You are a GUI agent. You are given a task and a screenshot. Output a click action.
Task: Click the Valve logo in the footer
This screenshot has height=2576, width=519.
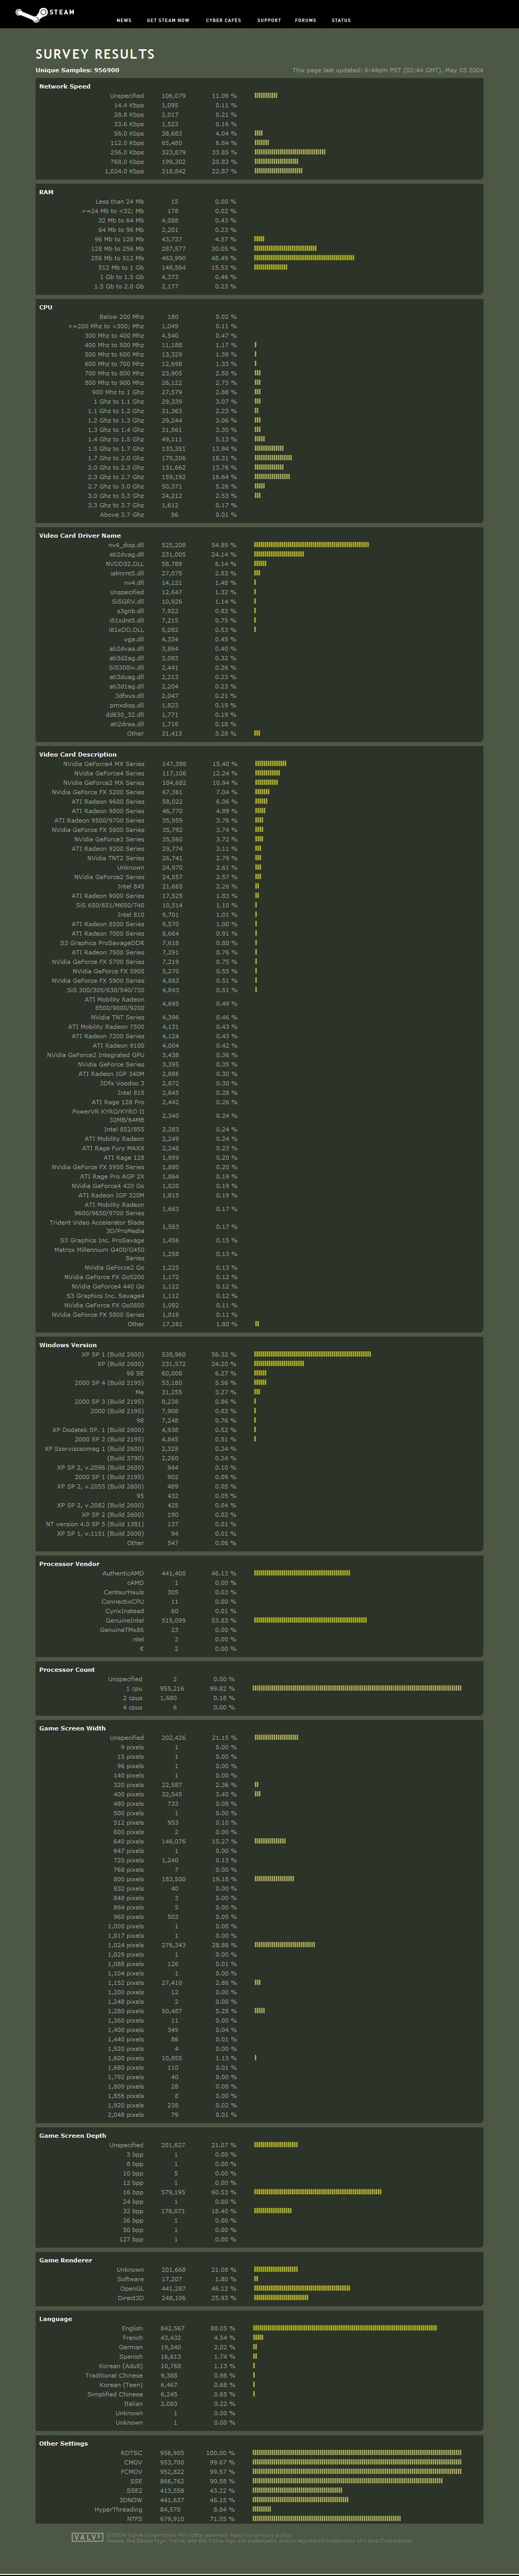coord(87,2537)
